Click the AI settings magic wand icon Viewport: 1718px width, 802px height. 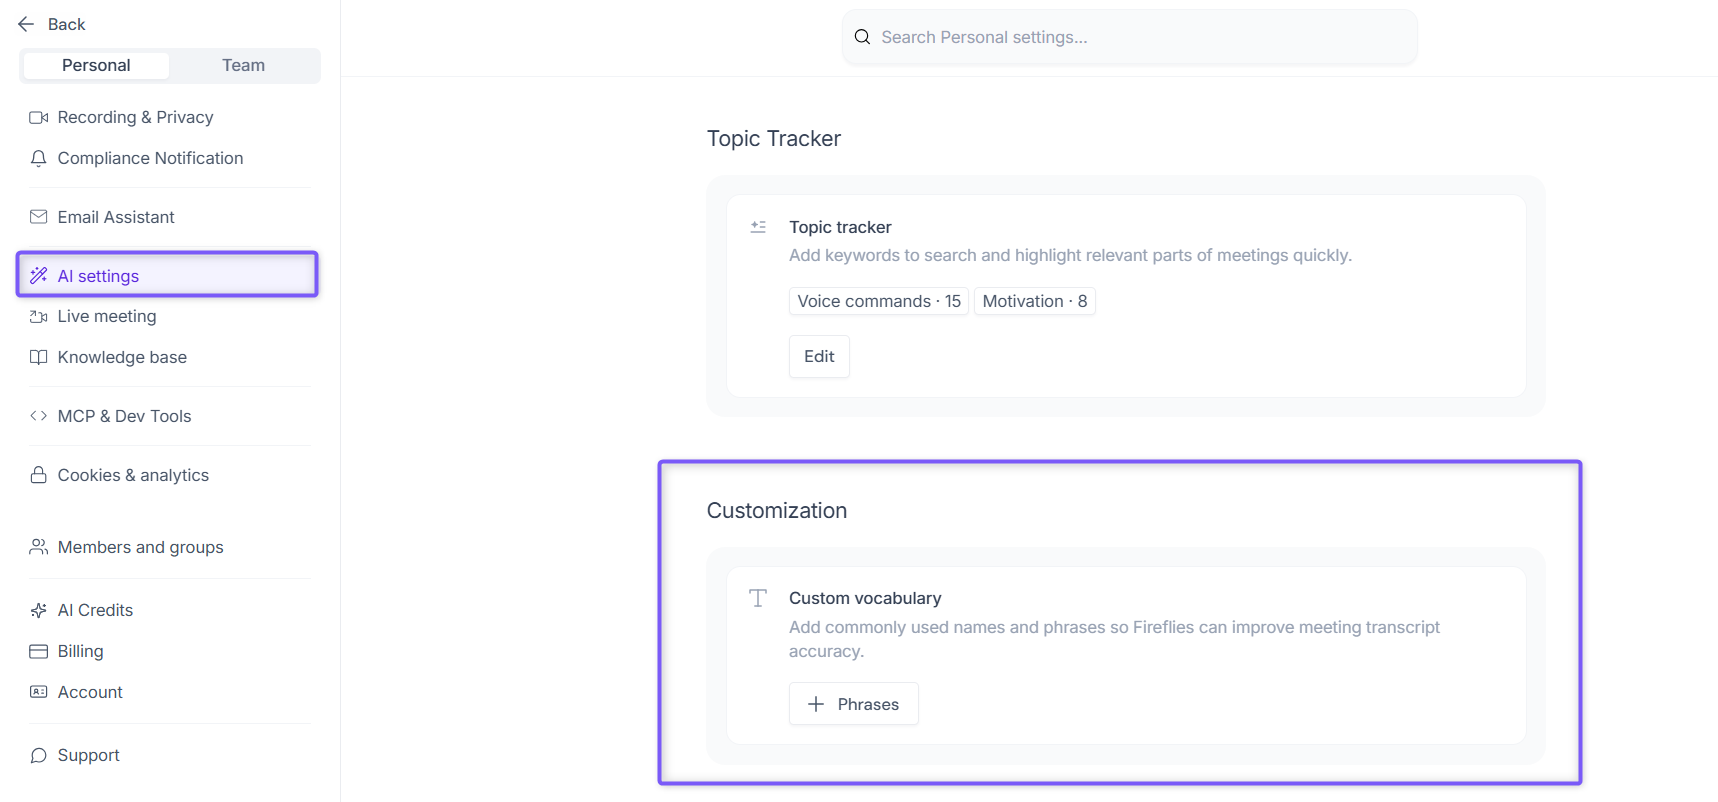[x=39, y=276]
